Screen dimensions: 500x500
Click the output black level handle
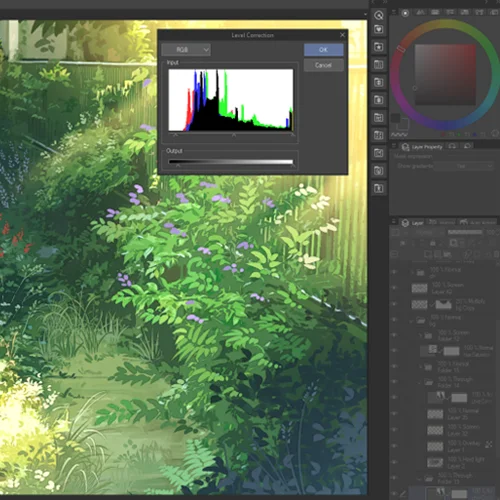click(x=178, y=165)
